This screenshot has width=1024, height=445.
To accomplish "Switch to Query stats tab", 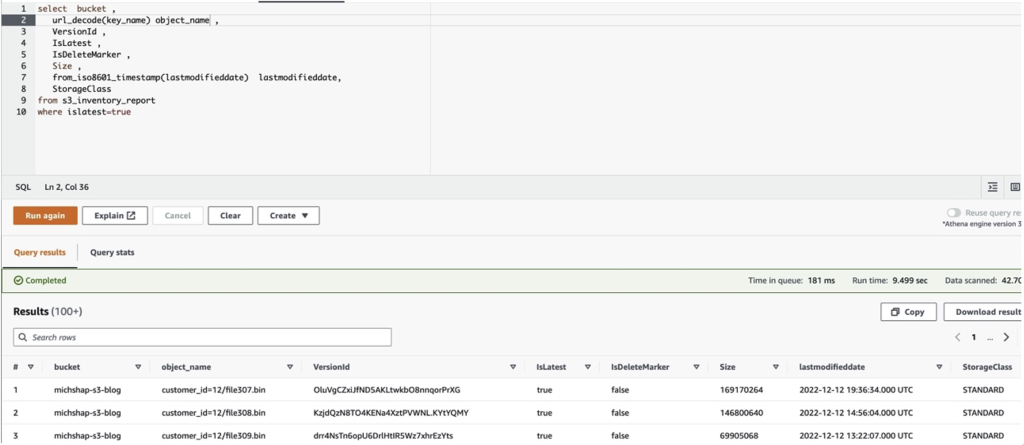I will click(112, 252).
